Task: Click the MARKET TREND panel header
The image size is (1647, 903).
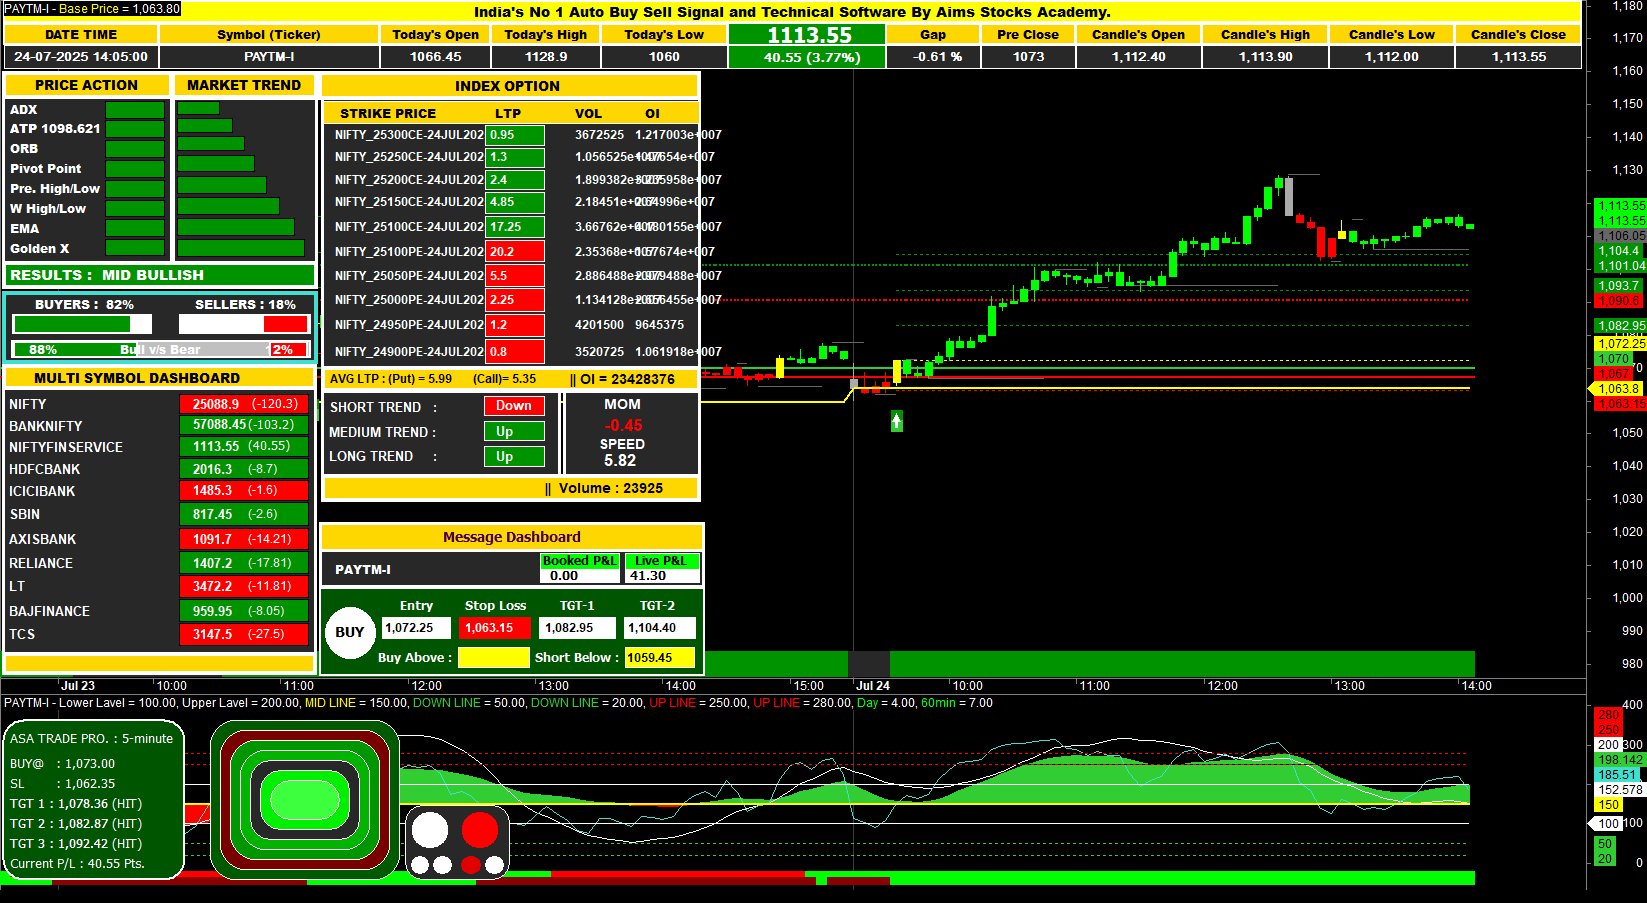Action: [244, 85]
